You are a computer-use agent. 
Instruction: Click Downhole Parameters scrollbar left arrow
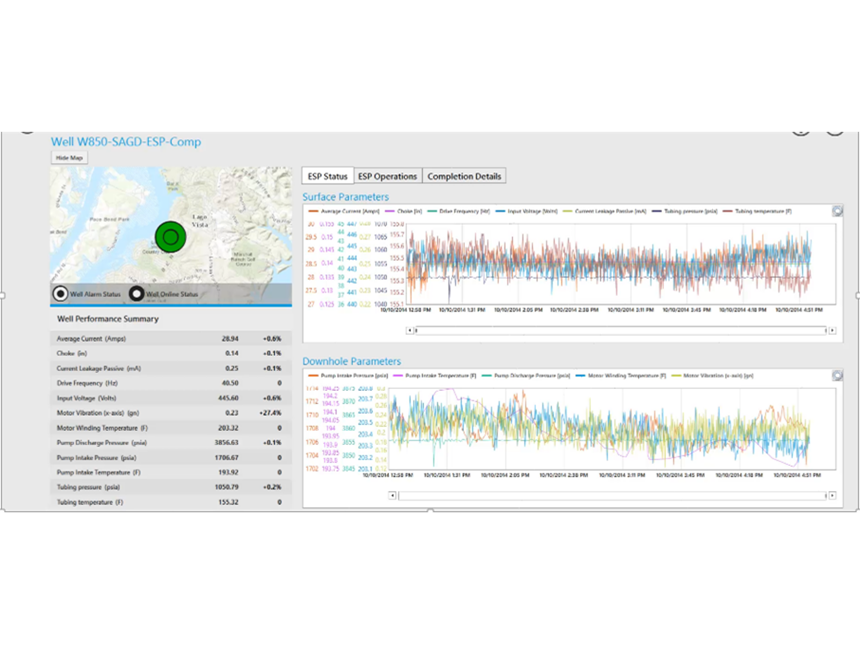(390, 495)
